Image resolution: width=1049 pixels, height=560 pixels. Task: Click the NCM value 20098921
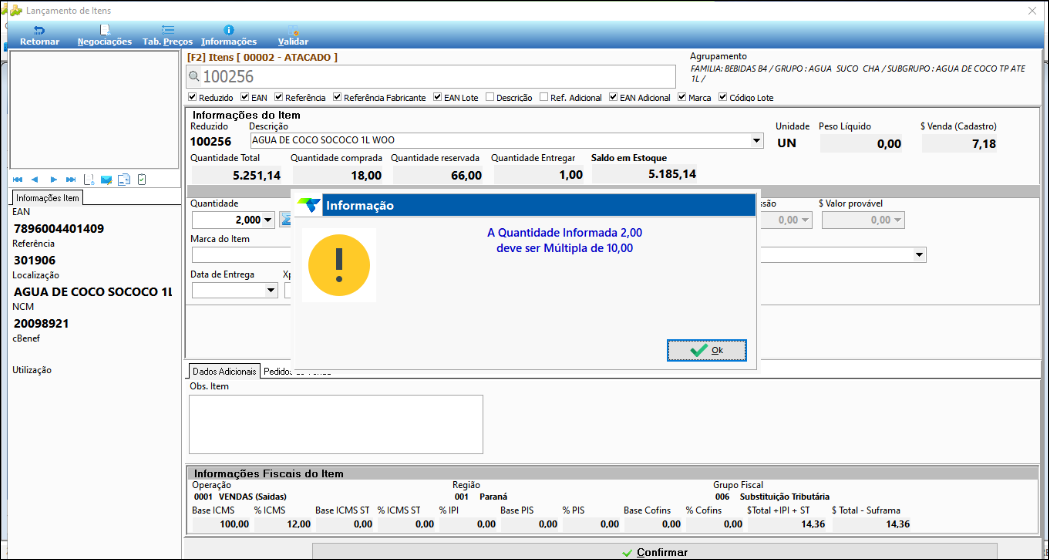(41, 324)
